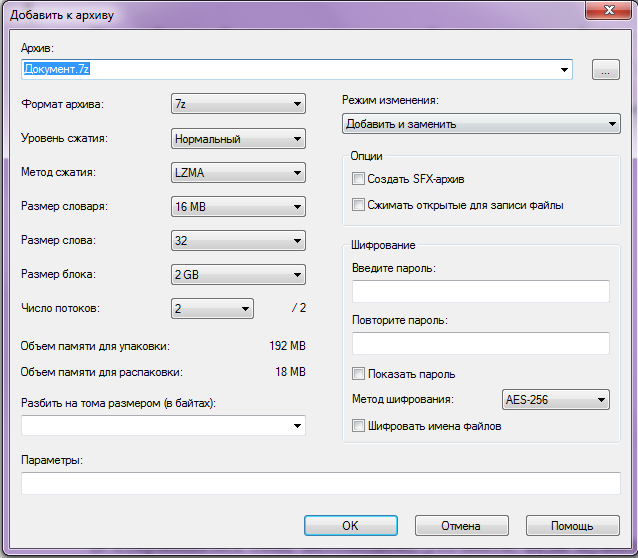Click the "/ 2" thread count text
The width and height of the screenshot is (638, 558).
click(x=299, y=308)
